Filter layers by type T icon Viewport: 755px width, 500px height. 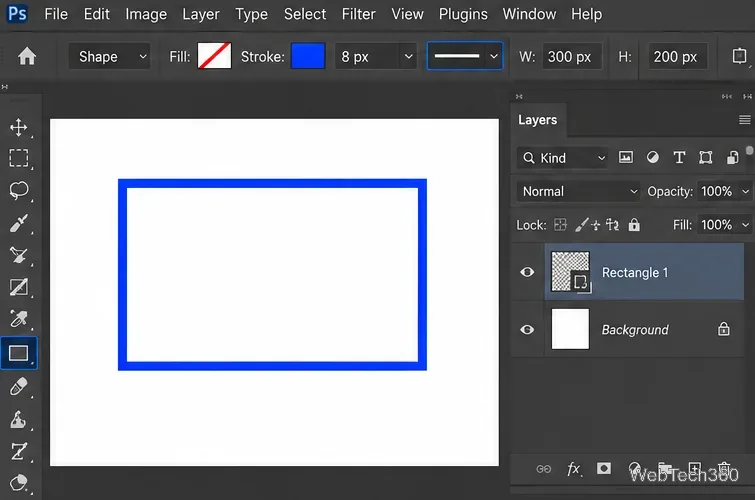click(679, 158)
